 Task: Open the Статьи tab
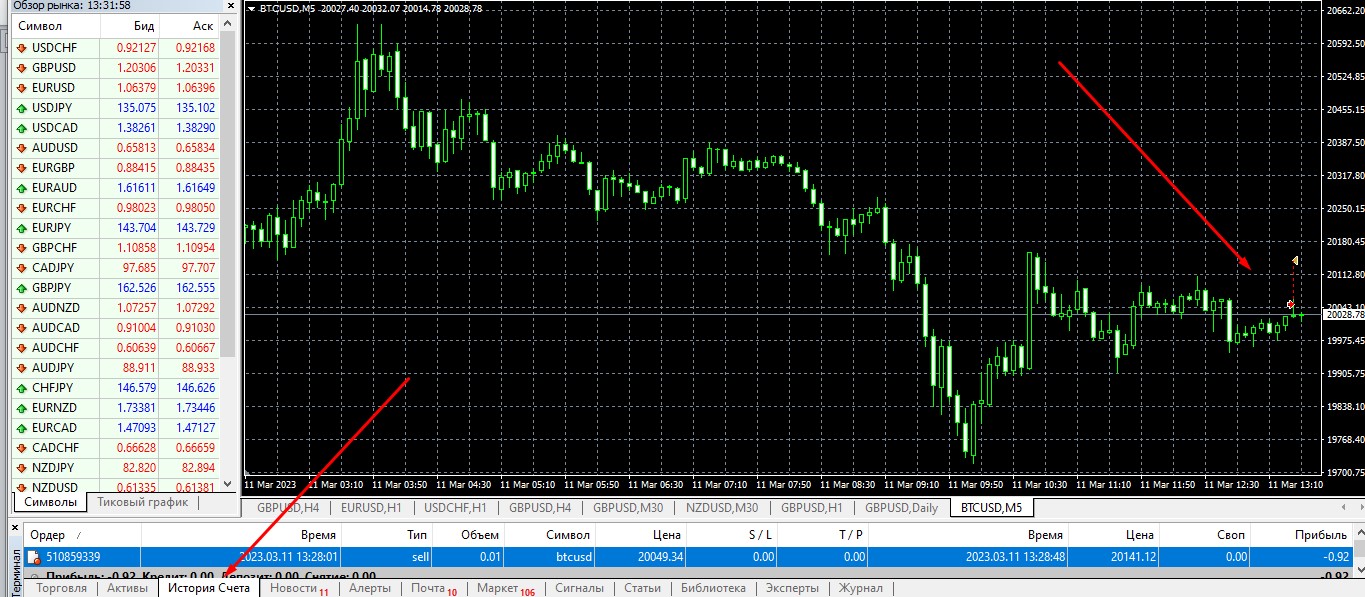(x=642, y=588)
